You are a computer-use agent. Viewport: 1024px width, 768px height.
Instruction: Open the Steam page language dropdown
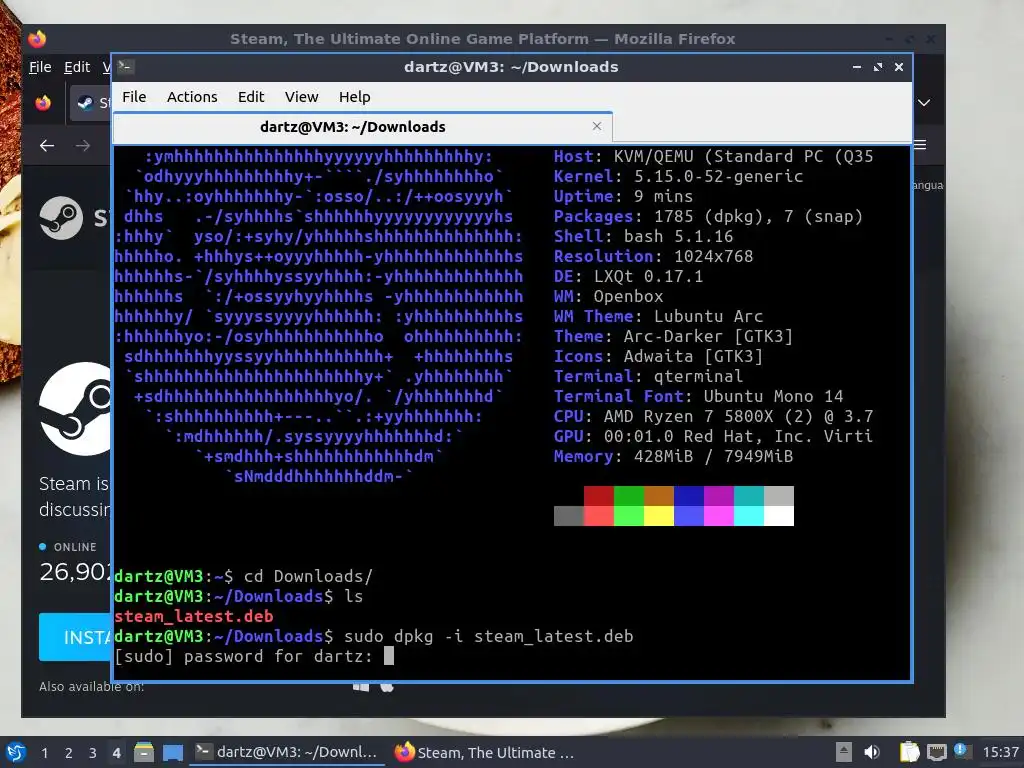click(928, 185)
